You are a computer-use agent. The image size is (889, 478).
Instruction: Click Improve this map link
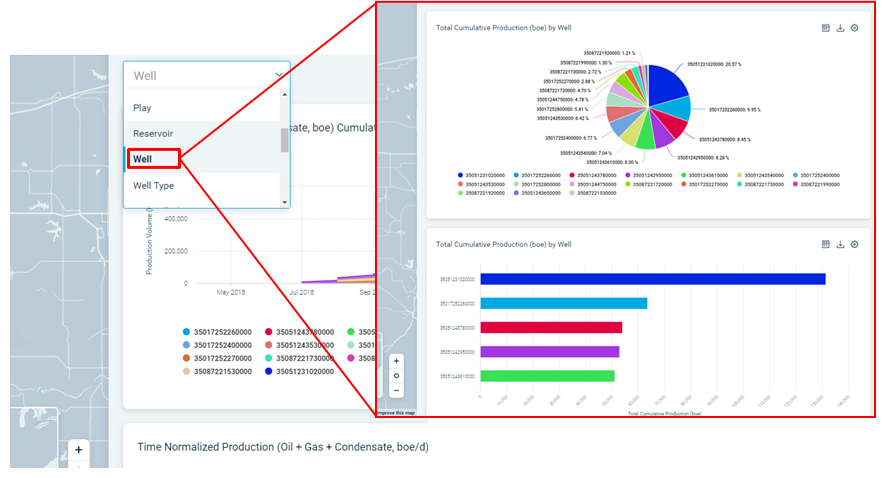pyautogui.click(x=395, y=413)
